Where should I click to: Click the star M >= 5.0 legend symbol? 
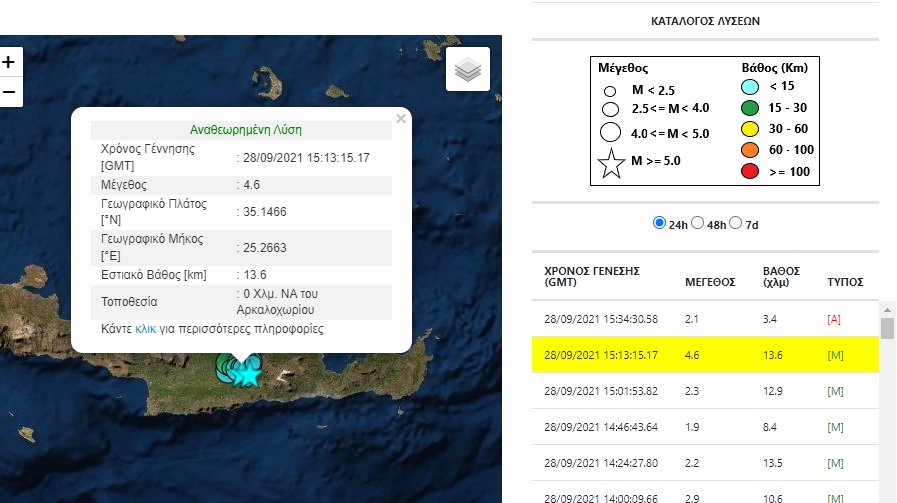point(611,166)
